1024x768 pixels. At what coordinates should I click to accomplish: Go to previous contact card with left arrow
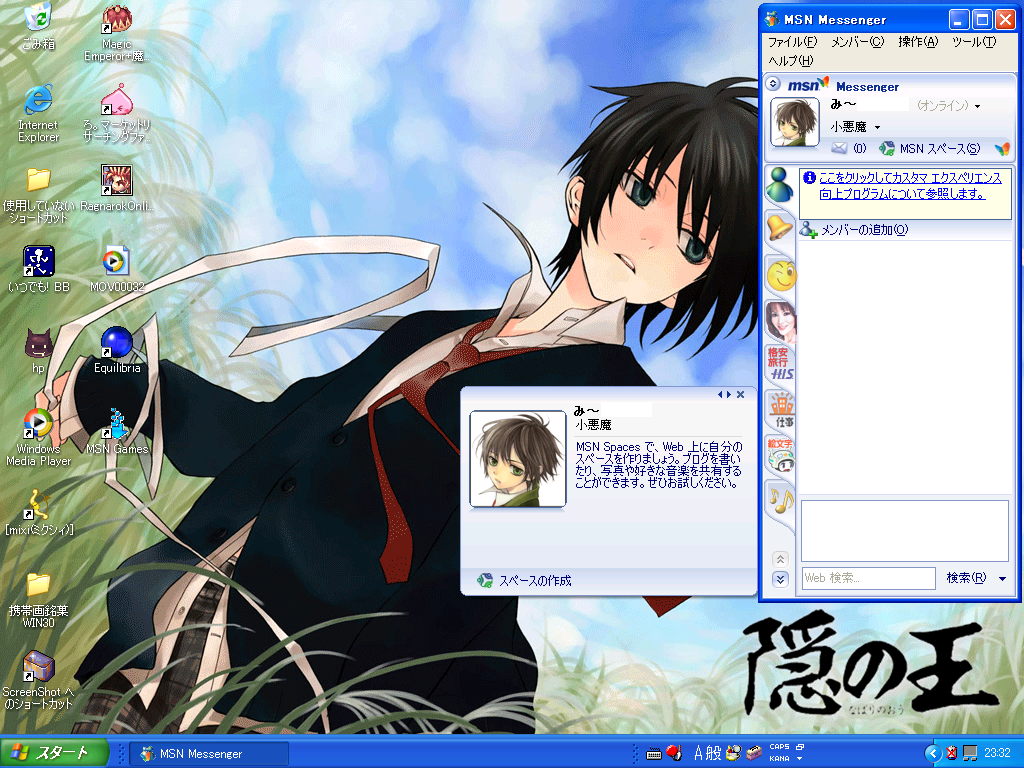[720, 394]
